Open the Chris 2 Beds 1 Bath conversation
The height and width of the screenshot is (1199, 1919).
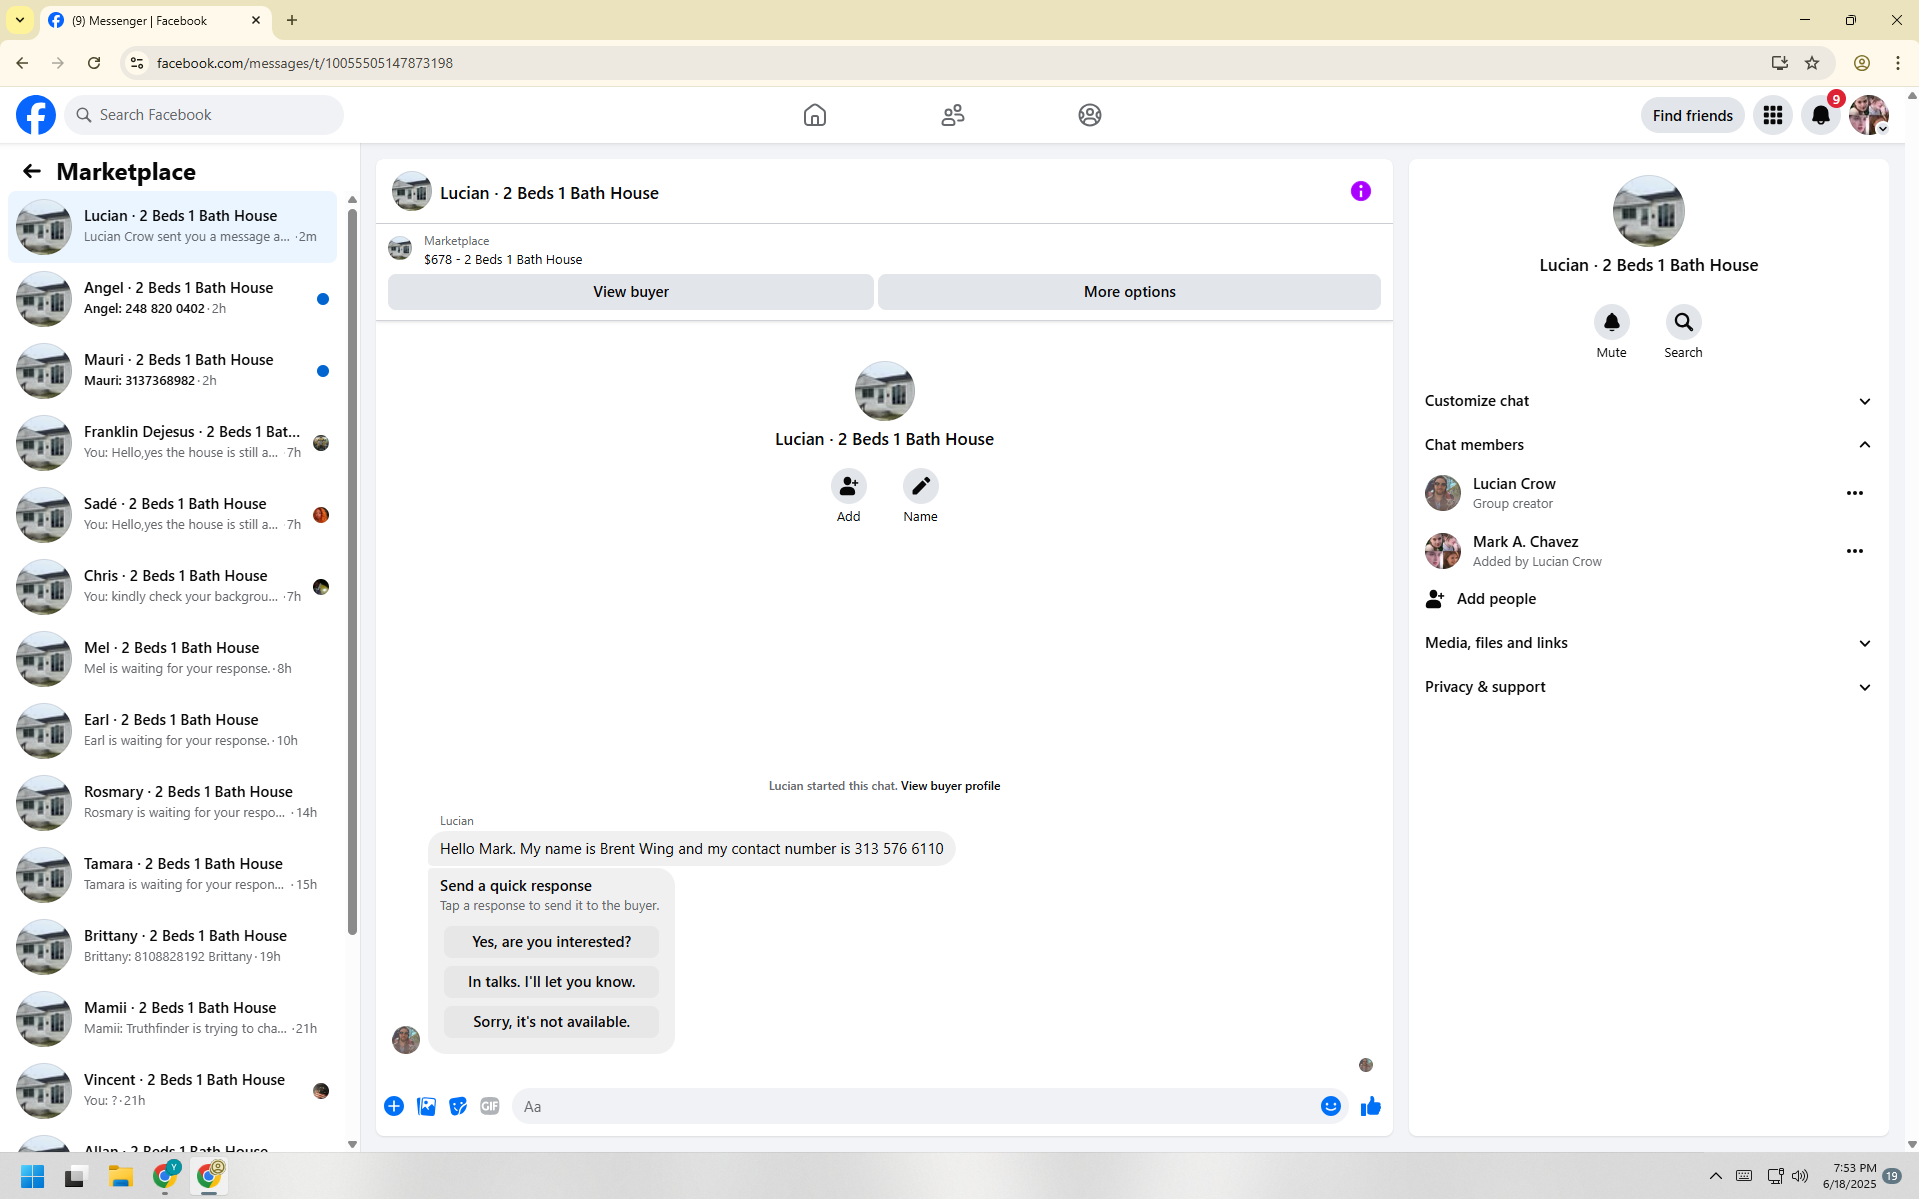click(x=172, y=587)
